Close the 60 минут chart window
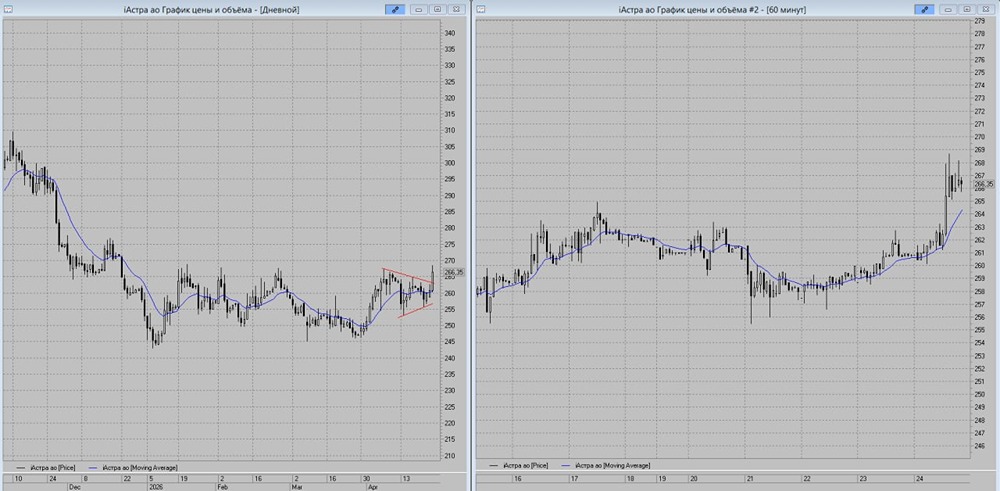The image size is (1000, 491). pyautogui.click(x=985, y=9)
